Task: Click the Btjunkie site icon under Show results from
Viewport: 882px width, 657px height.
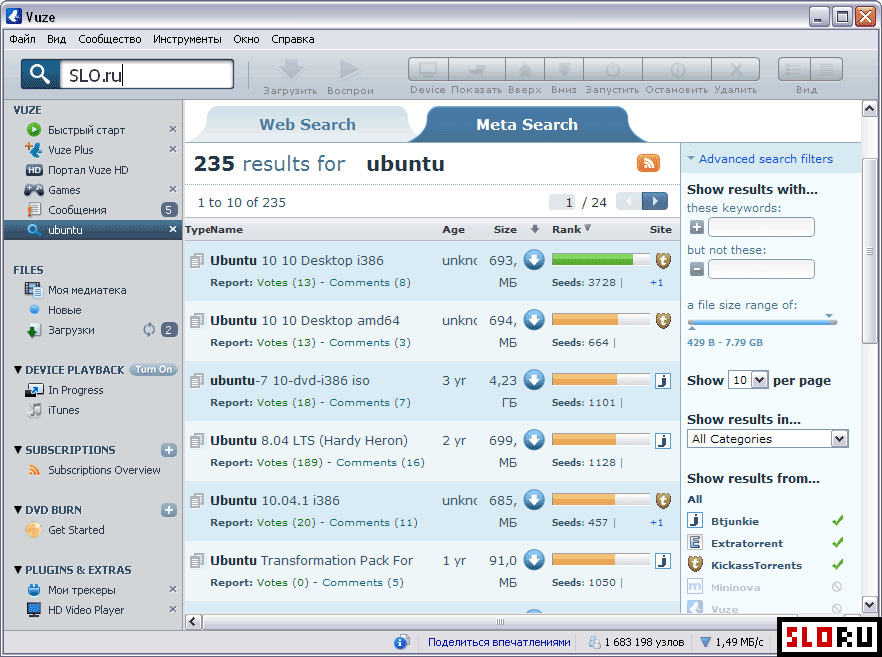Action: 694,520
